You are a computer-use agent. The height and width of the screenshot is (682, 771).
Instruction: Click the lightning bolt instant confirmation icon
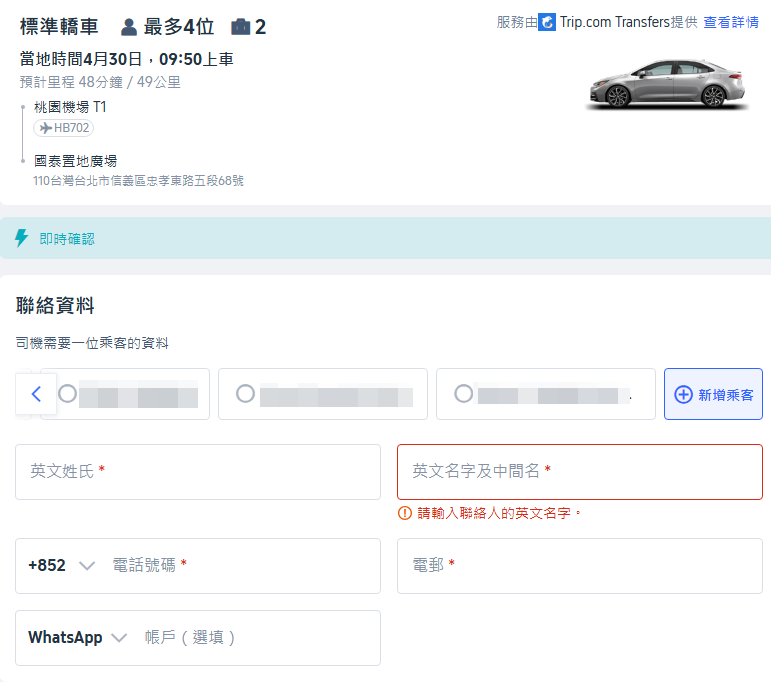pos(21,238)
